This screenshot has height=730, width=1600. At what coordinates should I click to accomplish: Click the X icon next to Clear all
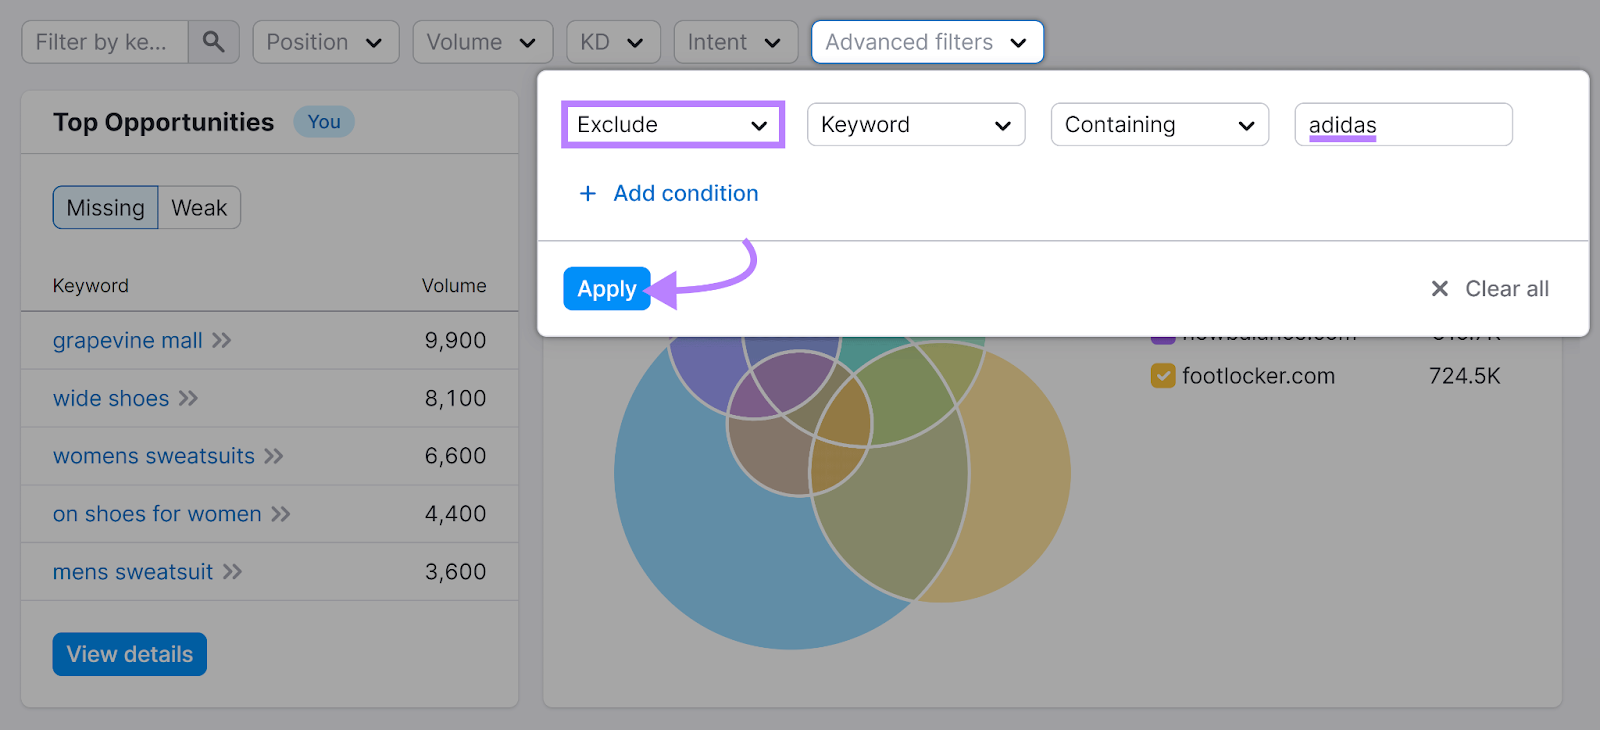point(1439,289)
